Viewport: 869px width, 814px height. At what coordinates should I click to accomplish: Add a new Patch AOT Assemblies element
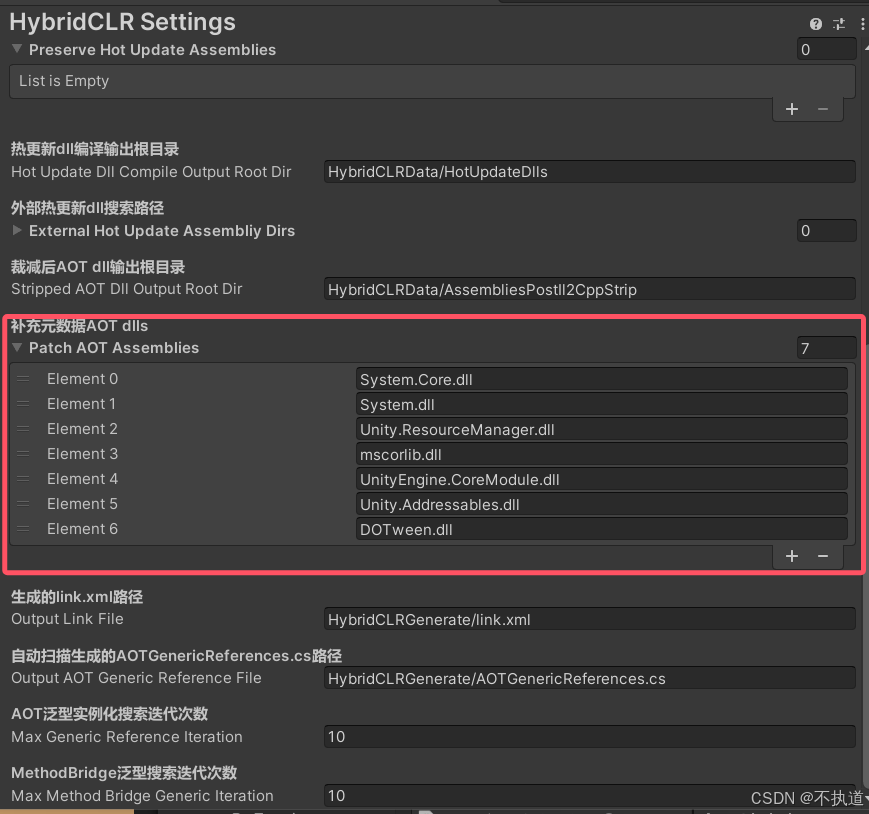(792, 556)
